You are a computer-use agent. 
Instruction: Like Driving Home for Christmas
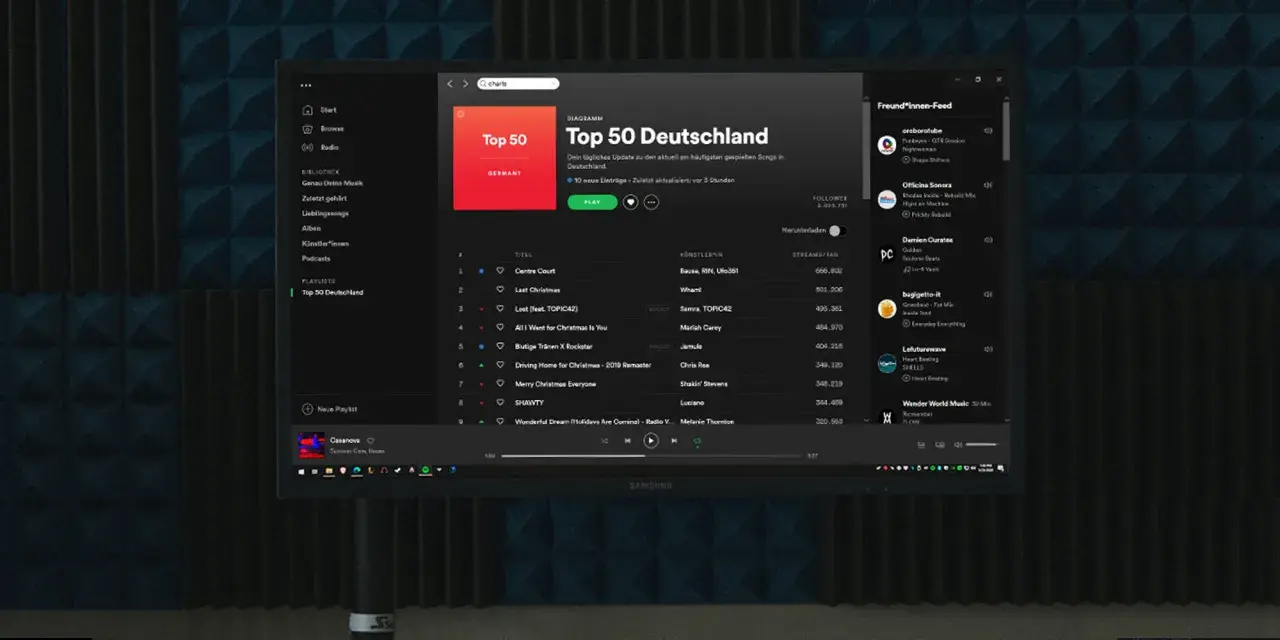click(x=500, y=365)
